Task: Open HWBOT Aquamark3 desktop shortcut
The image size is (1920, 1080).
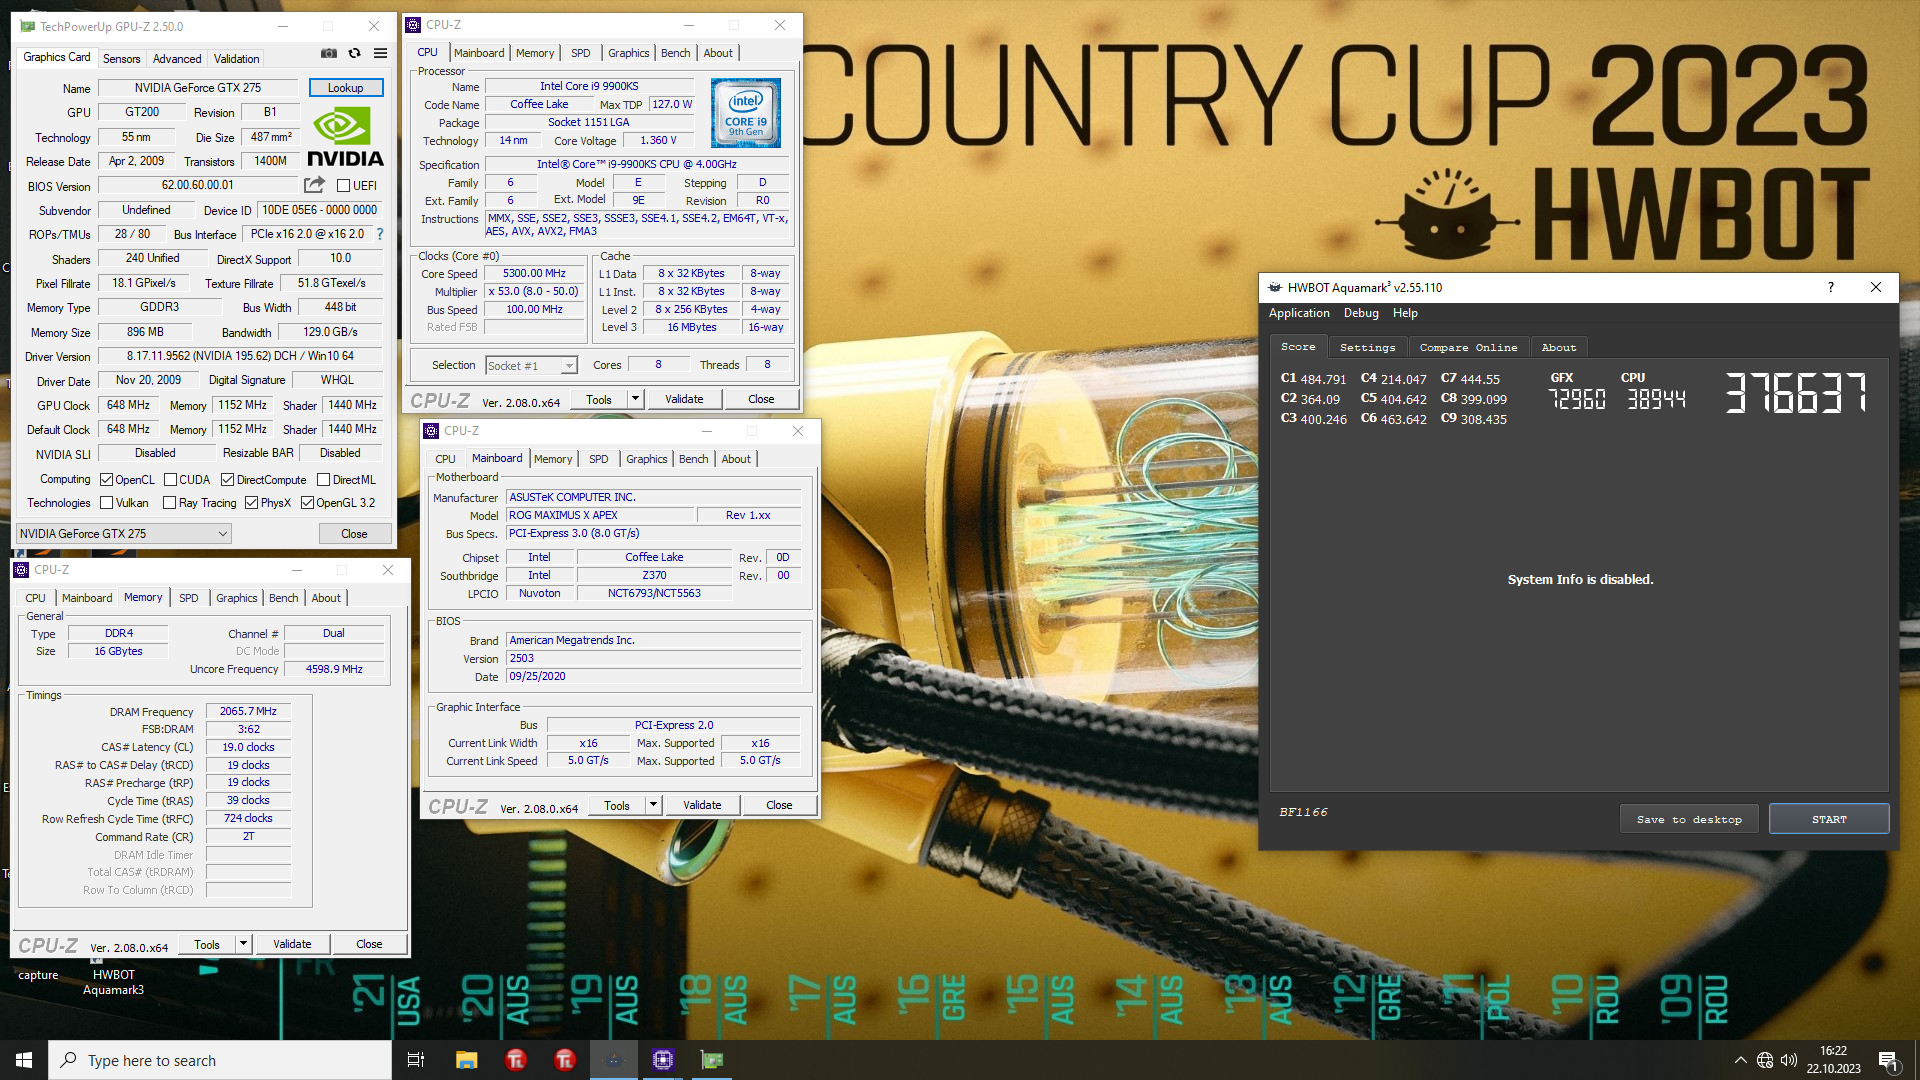Action: coord(113,974)
